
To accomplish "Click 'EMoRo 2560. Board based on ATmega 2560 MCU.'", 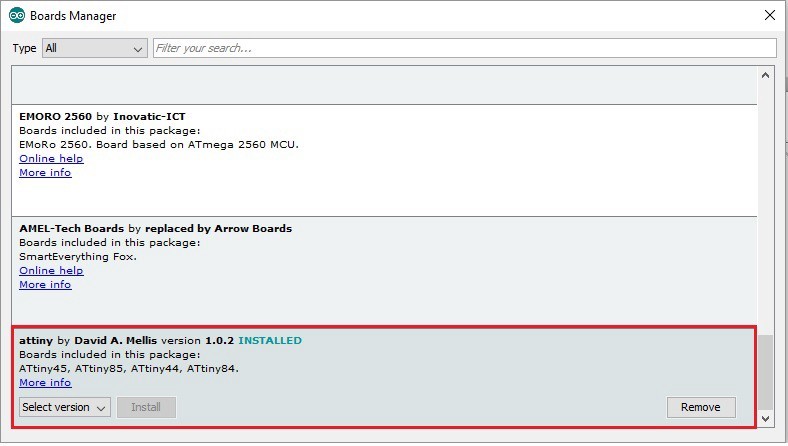I will 159,145.
